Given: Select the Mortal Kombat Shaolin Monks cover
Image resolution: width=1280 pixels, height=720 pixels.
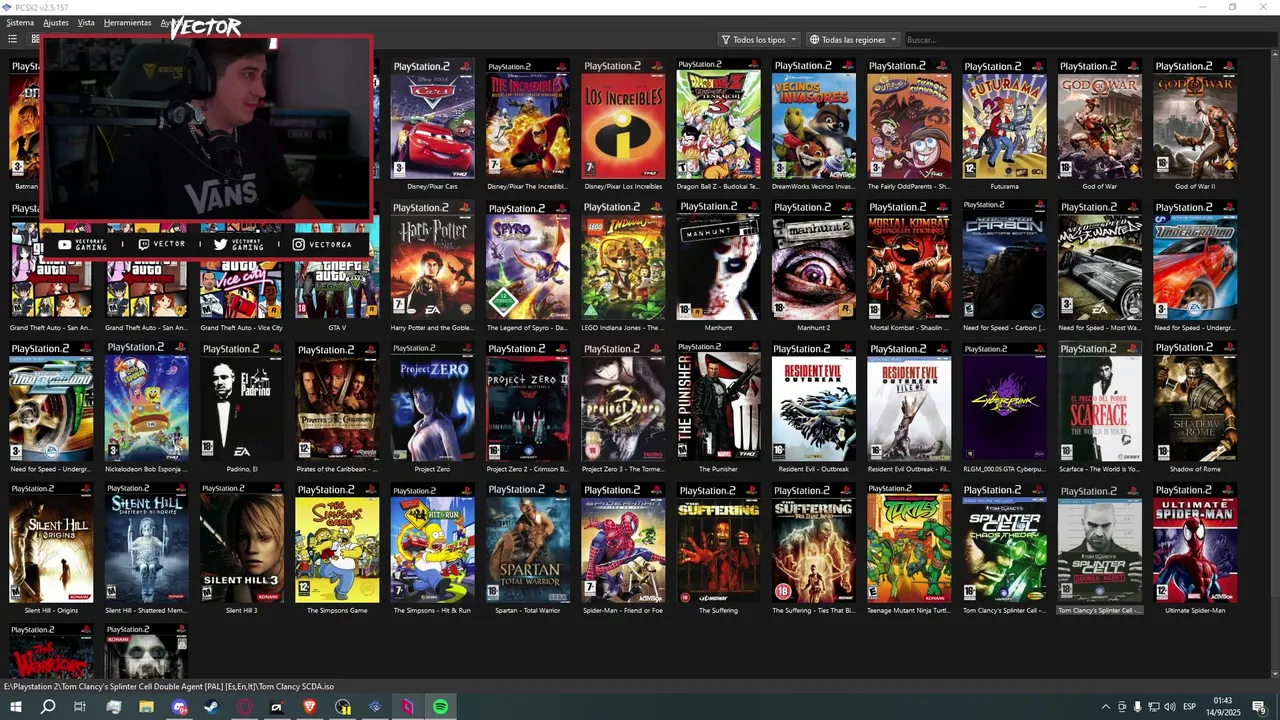Looking at the screenshot, I should (909, 260).
